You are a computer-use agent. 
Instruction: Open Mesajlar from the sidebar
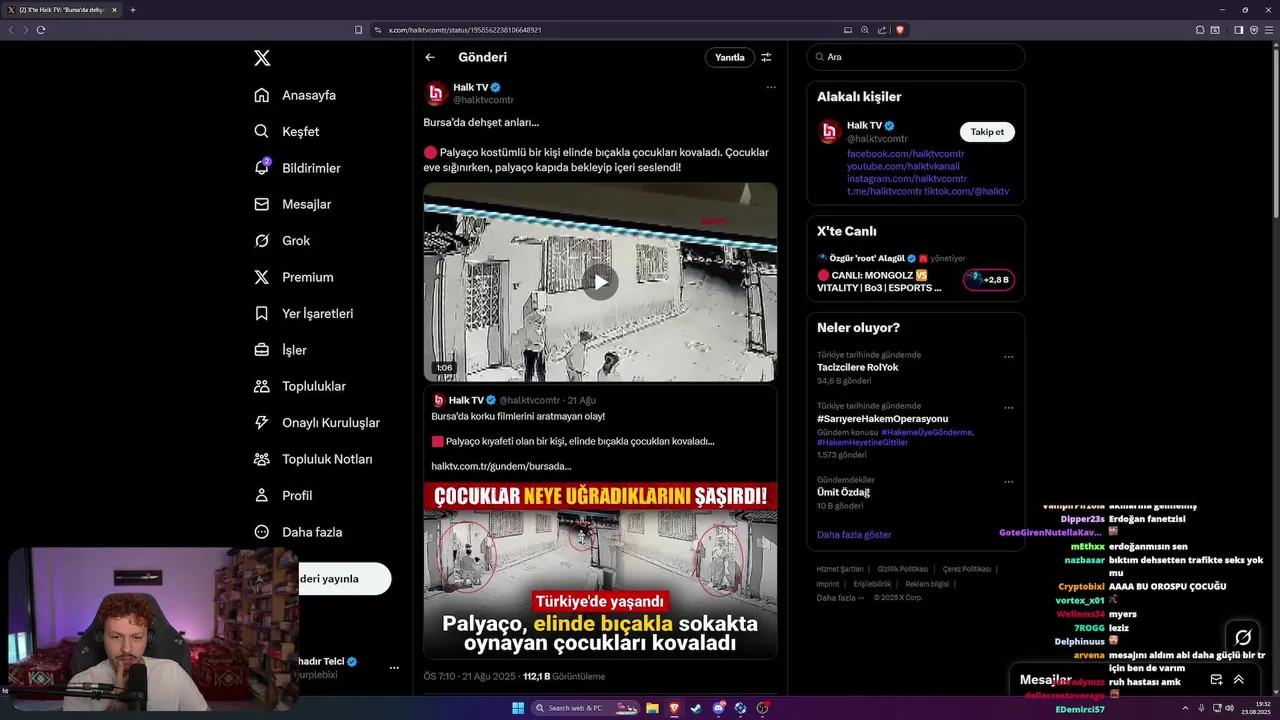pos(292,204)
